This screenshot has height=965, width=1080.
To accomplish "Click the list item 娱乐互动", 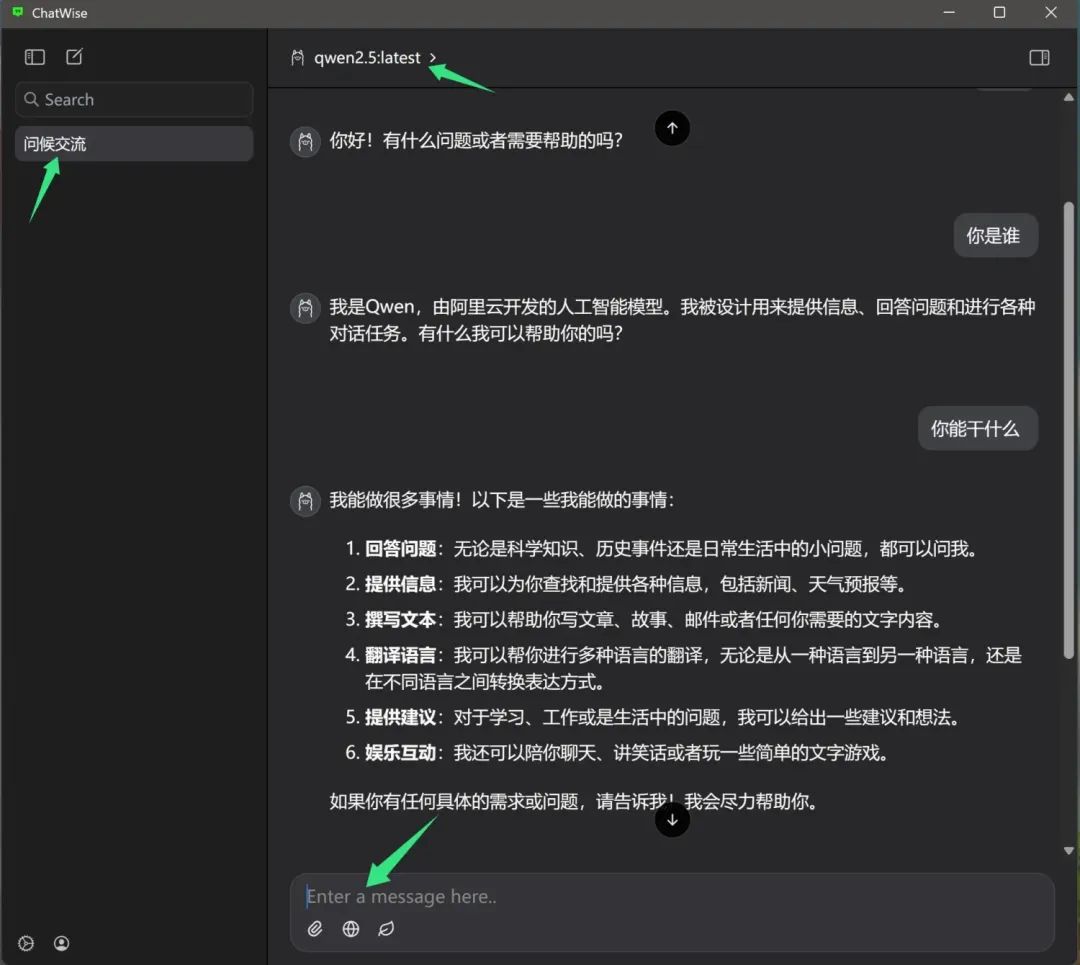I will [617, 752].
